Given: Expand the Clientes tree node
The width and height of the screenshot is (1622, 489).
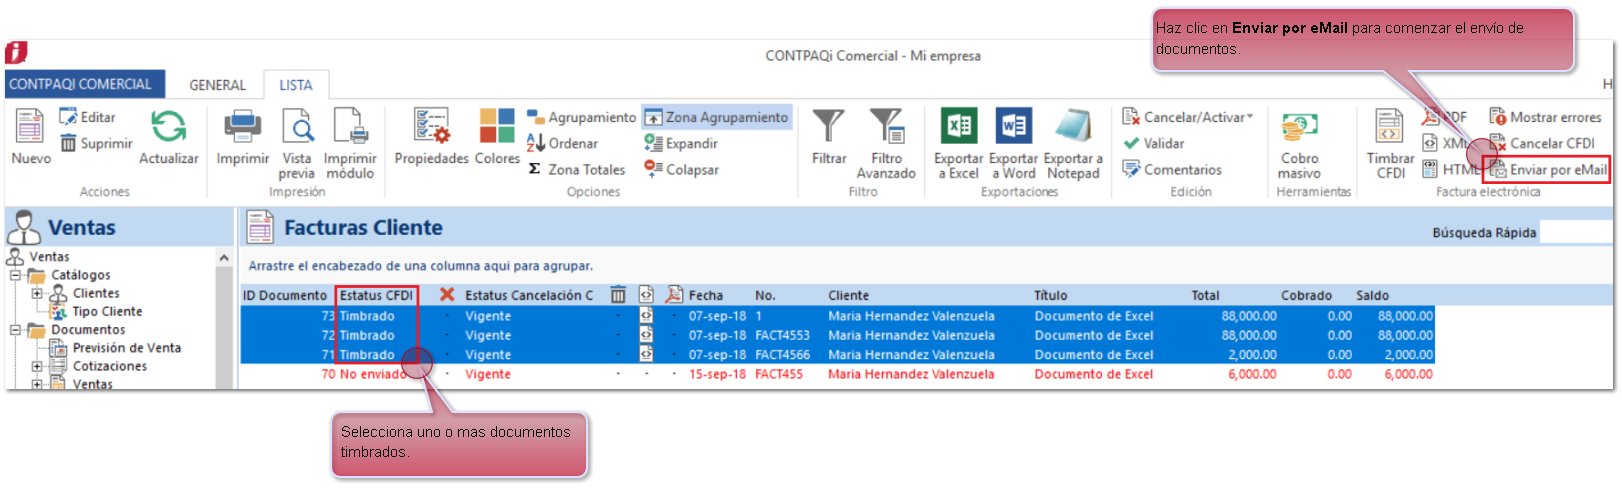Looking at the screenshot, I should (37, 293).
